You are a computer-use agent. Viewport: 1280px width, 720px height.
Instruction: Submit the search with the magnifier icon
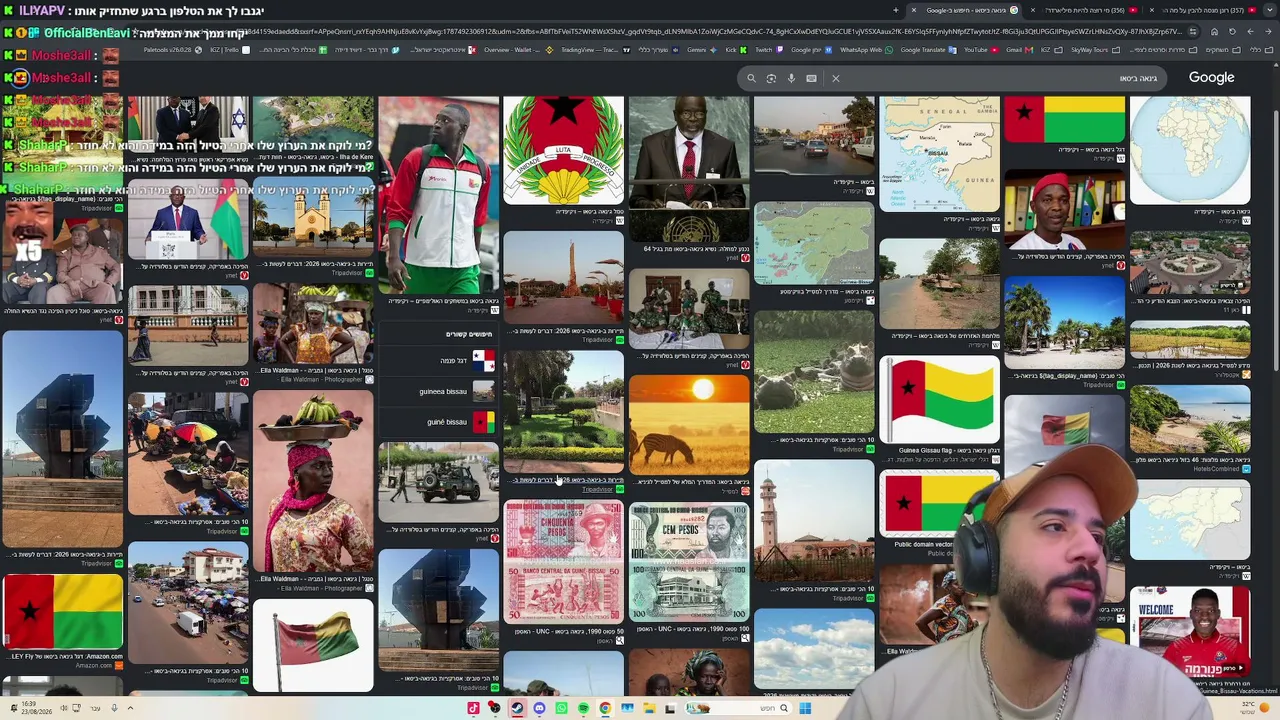(751, 78)
